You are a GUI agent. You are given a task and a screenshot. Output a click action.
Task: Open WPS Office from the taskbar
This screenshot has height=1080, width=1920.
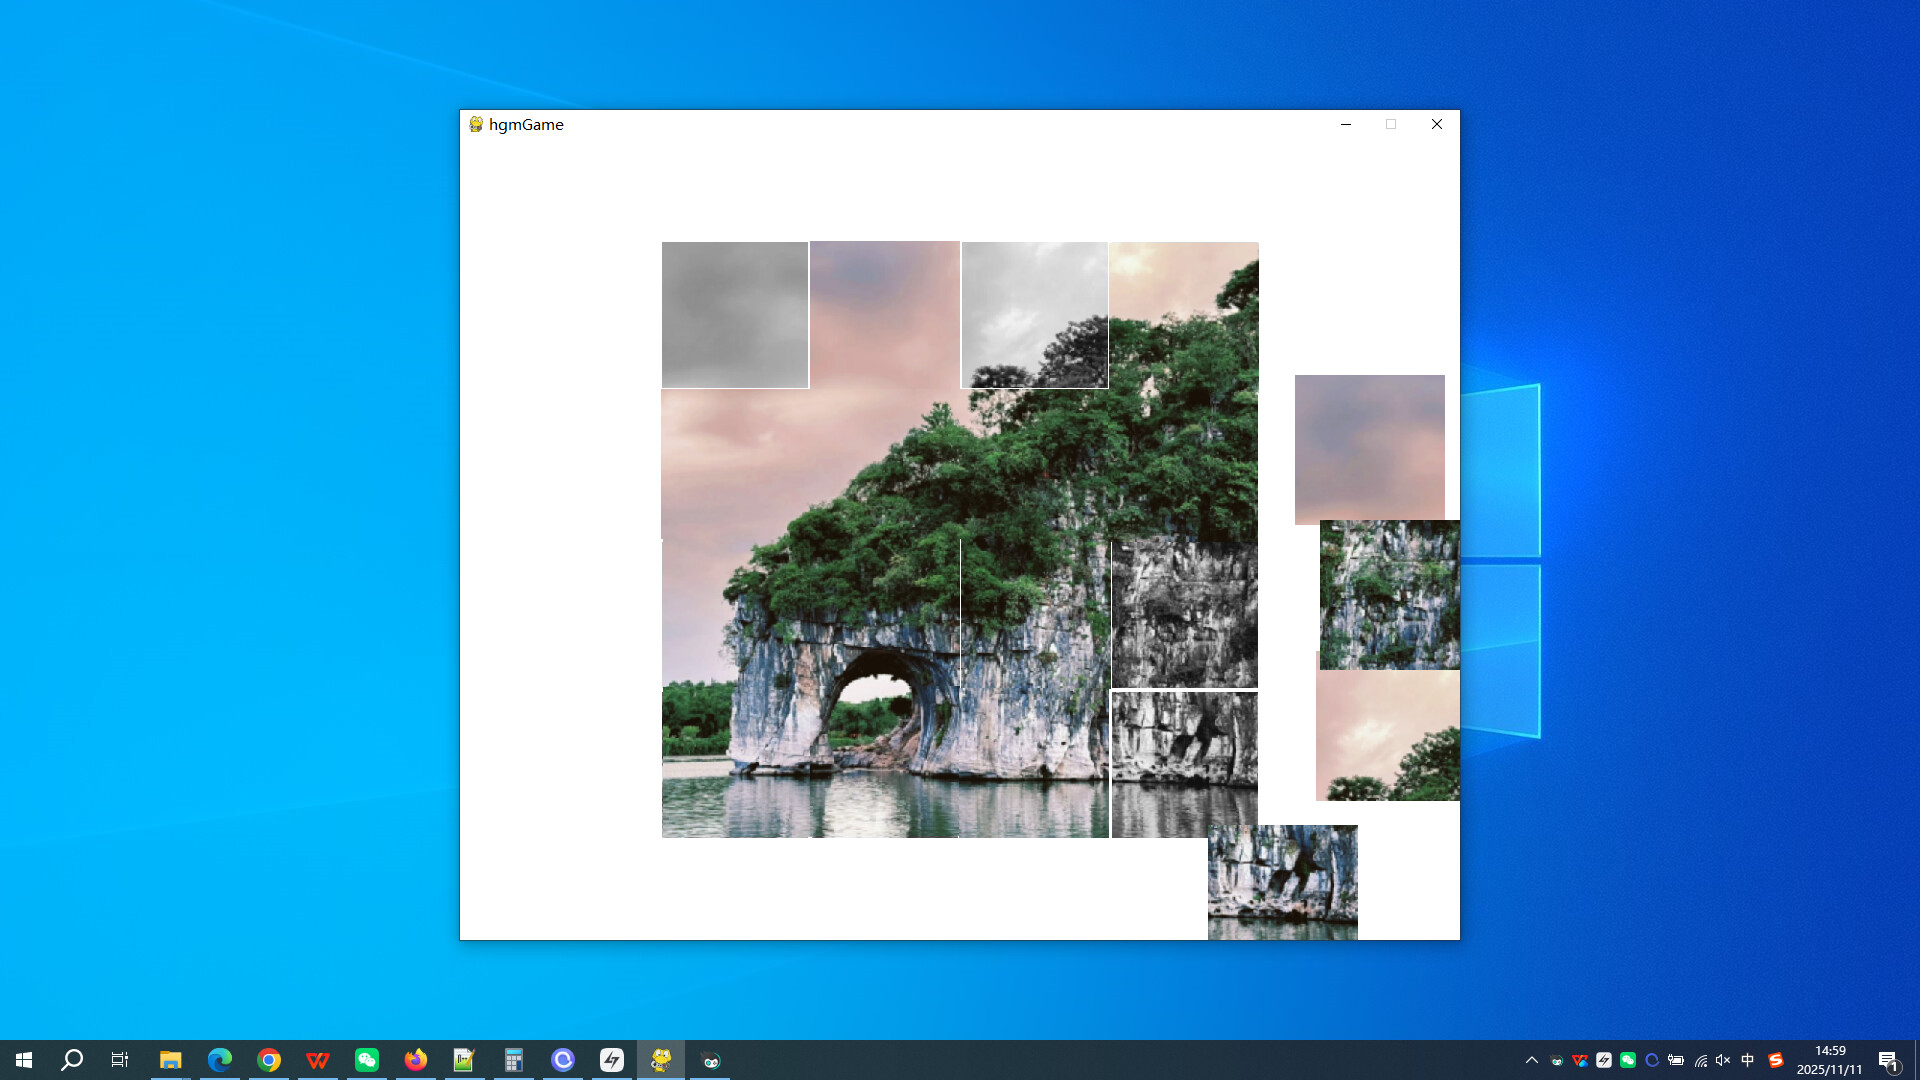tap(318, 1060)
